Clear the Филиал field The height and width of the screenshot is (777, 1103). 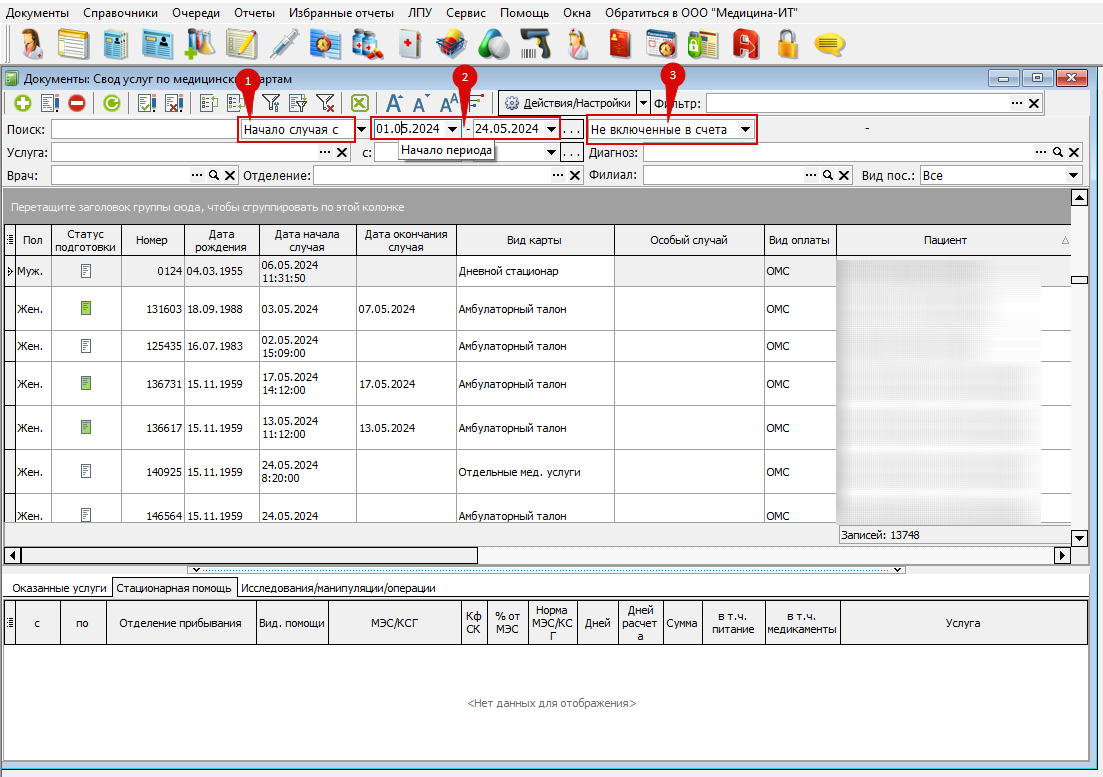pyautogui.click(x=844, y=176)
